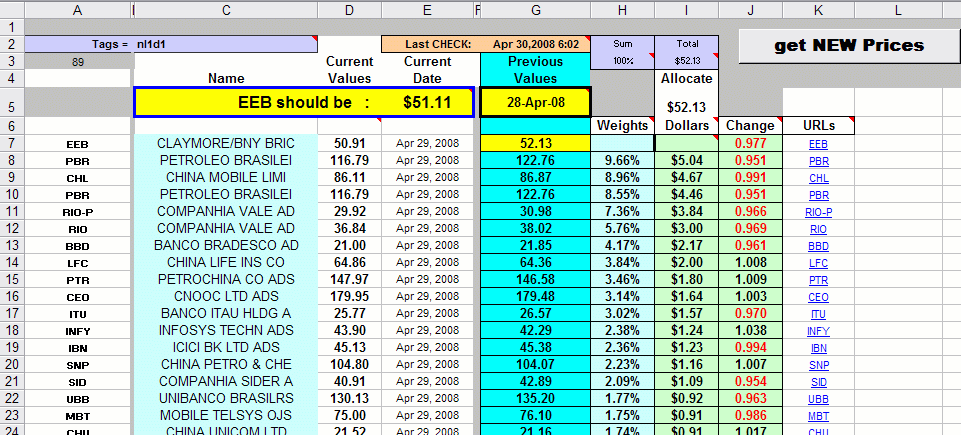This screenshot has width=961, height=435.
Task: Open the SNP URL link
Action: click(x=818, y=365)
